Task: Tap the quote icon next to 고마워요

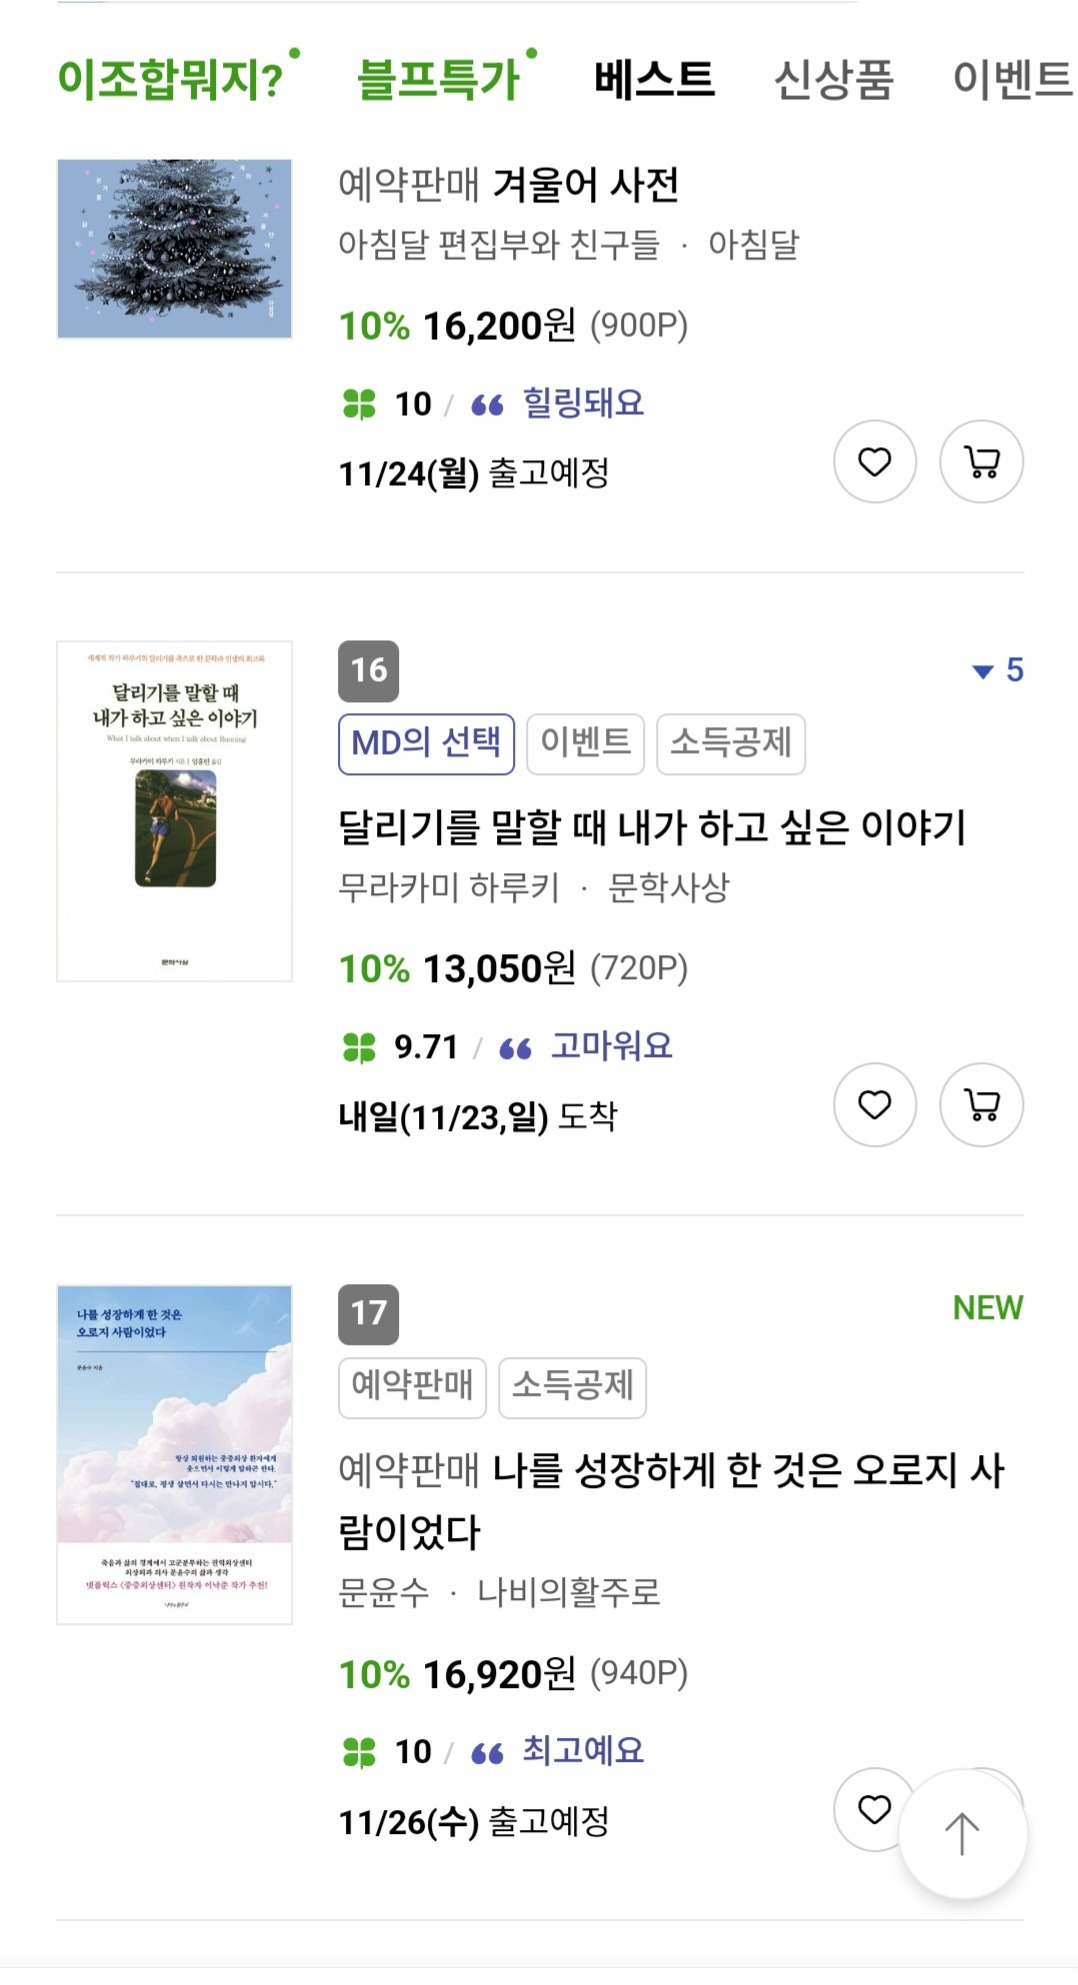Action: pos(512,1047)
